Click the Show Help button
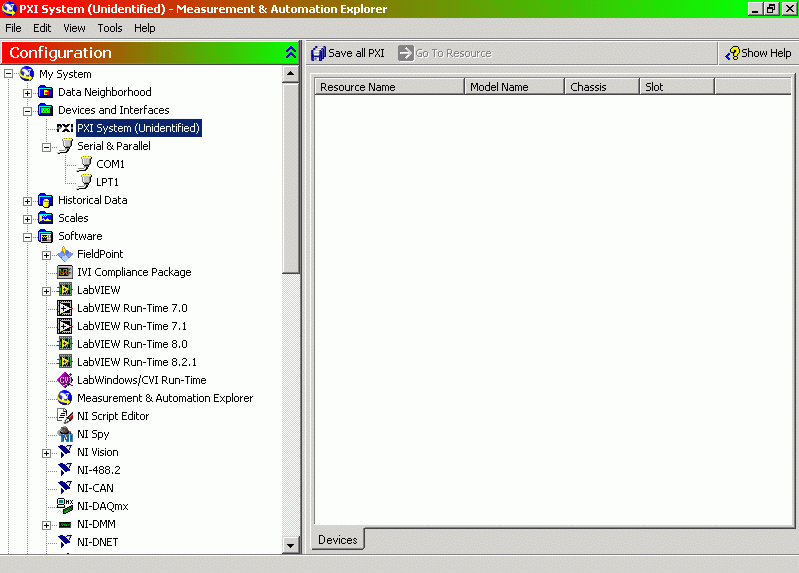 [x=758, y=53]
